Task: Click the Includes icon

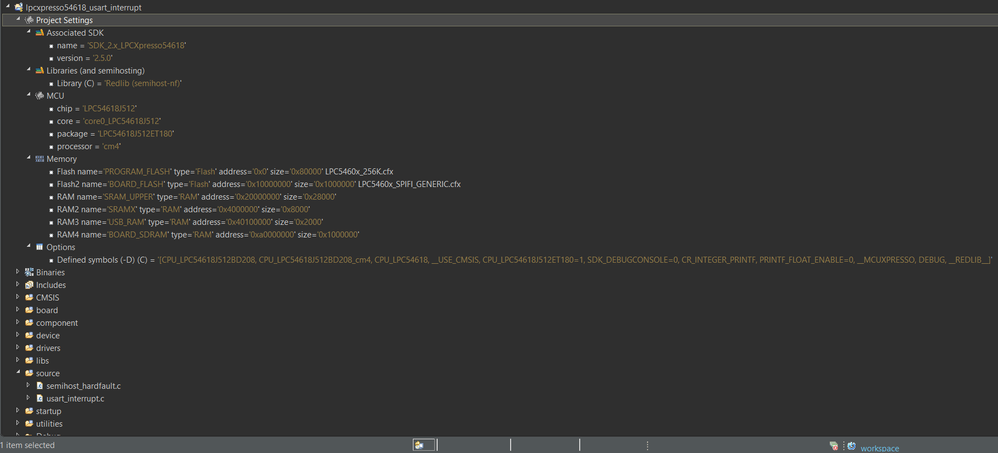Action: pyautogui.click(x=29, y=285)
